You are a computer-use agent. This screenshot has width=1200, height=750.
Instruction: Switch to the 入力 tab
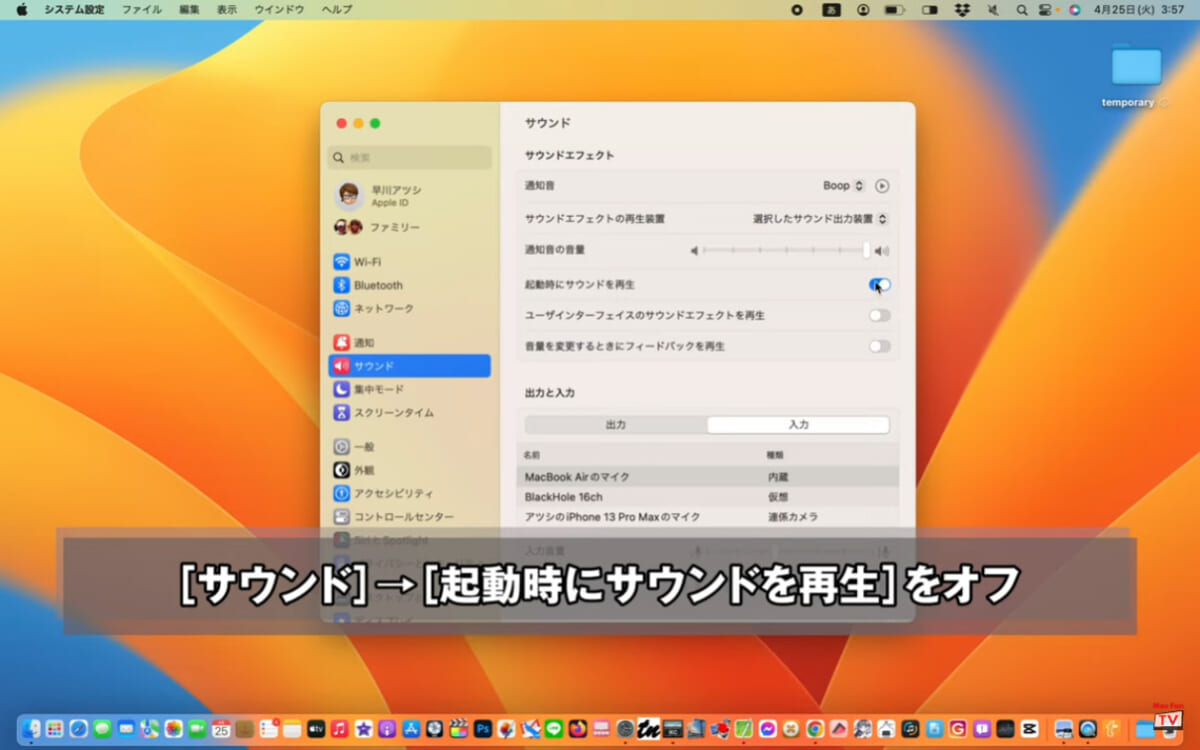tap(798, 425)
